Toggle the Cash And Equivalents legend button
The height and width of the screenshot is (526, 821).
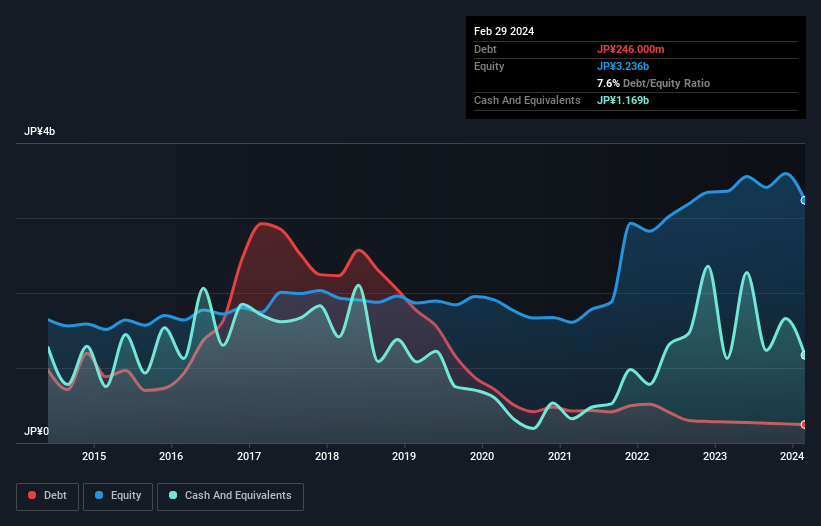pyautogui.click(x=230, y=496)
